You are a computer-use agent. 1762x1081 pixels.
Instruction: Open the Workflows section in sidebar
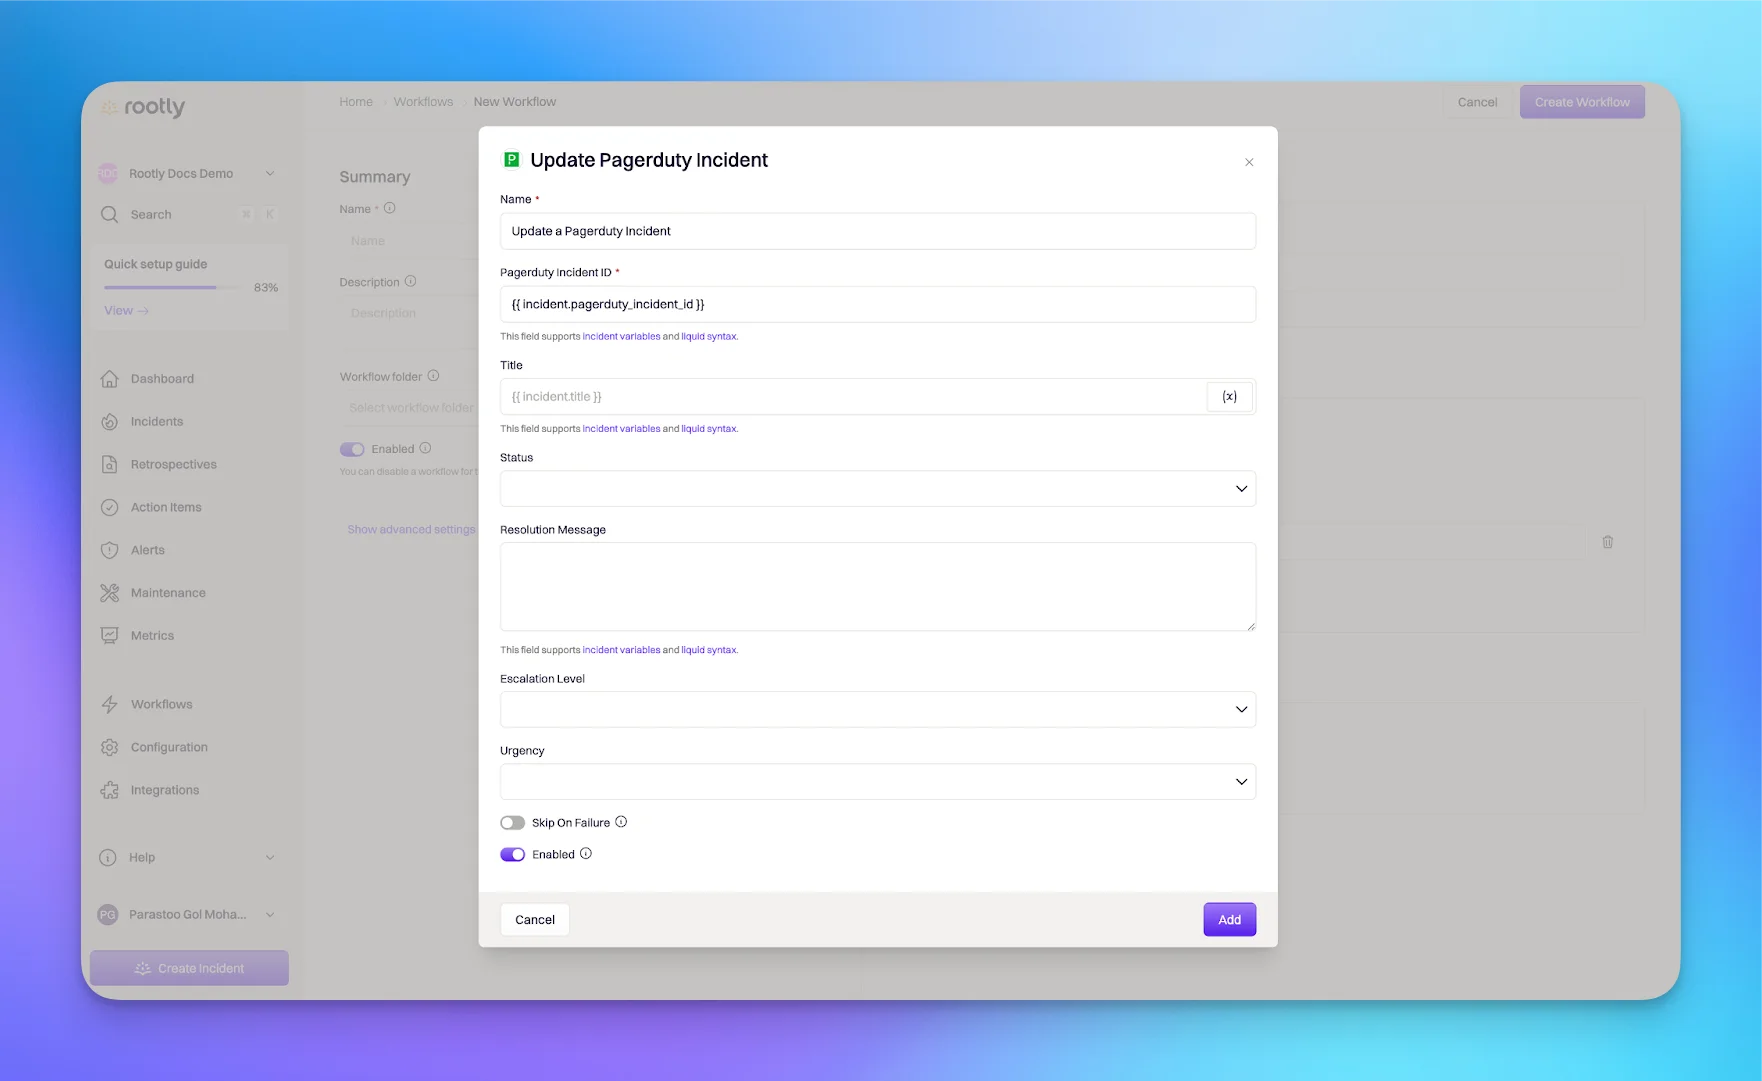pos(161,705)
